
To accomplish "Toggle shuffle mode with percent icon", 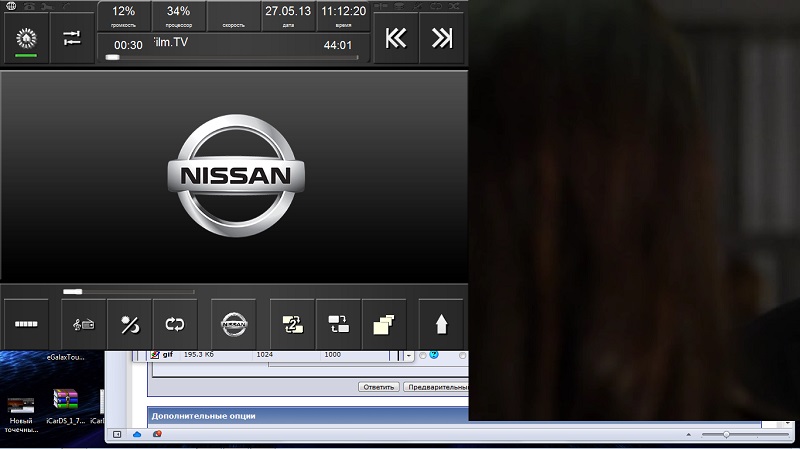I will (130, 324).
